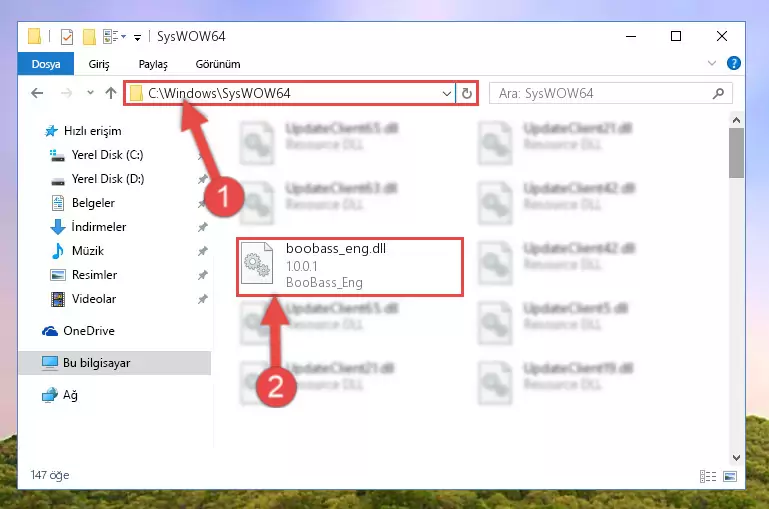
Task: Open İndirmeler folder in sidebar
Action: tap(99, 227)
